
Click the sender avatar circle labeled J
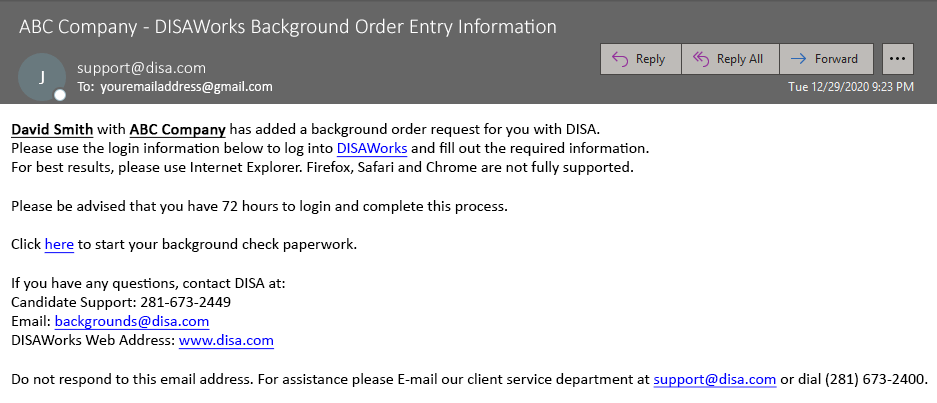click(41, 76)
